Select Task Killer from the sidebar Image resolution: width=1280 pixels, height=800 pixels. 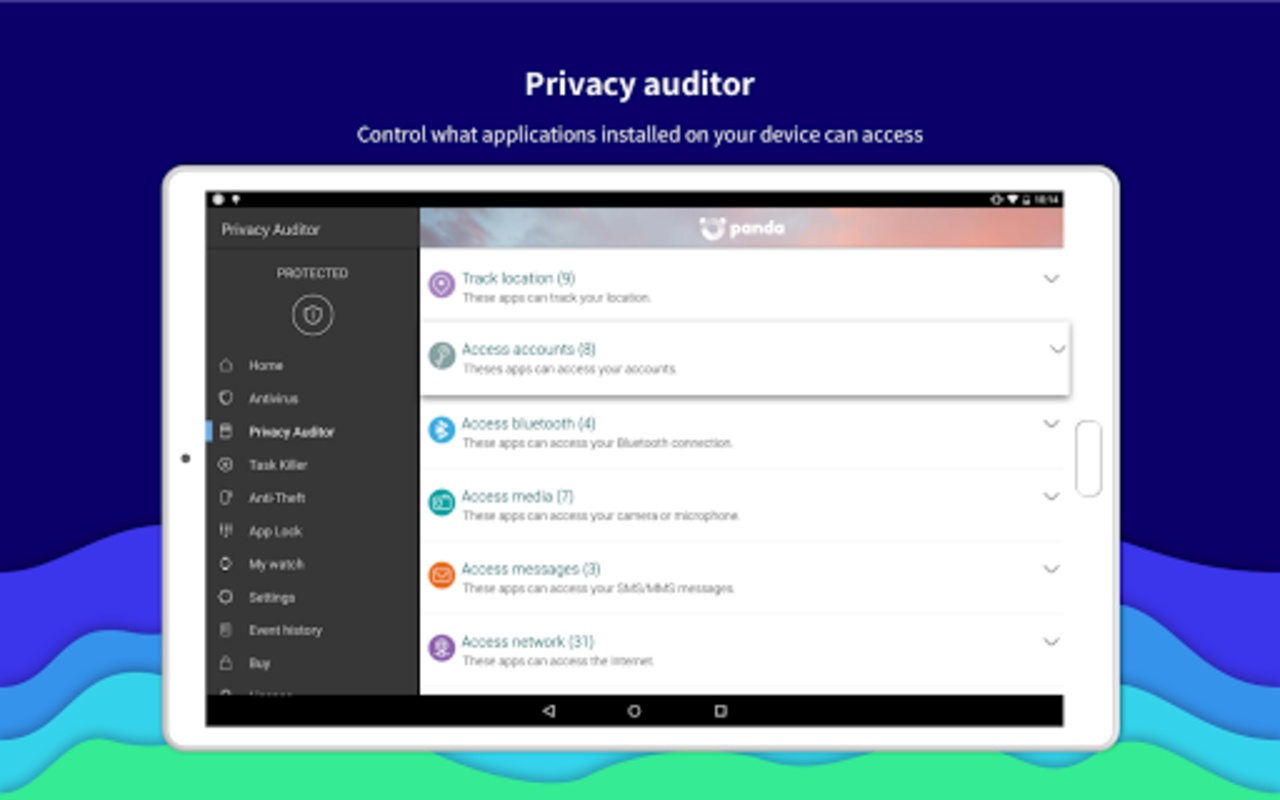click(x=277, y=465)
